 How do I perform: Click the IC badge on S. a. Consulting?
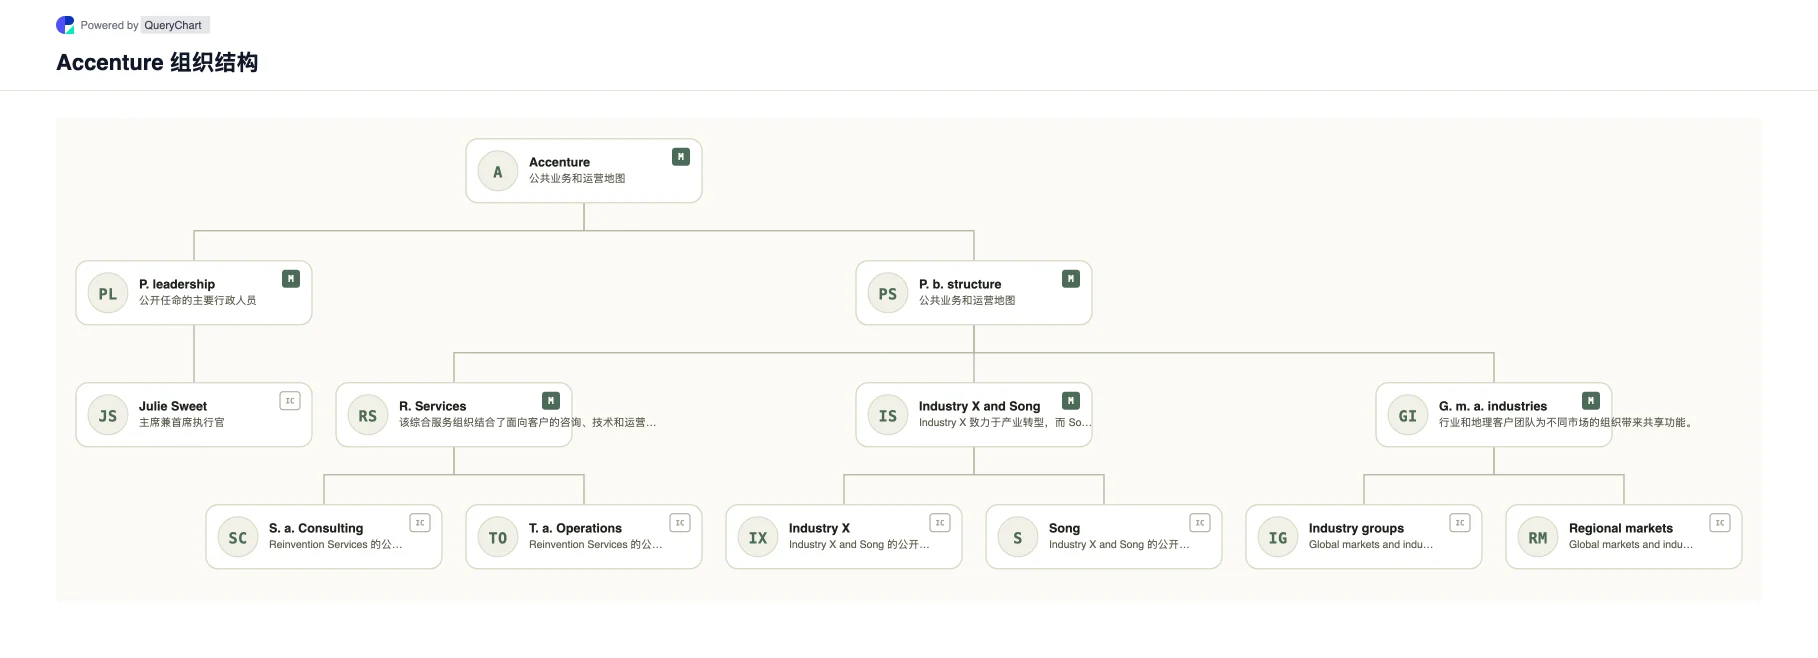click(420, 523)
